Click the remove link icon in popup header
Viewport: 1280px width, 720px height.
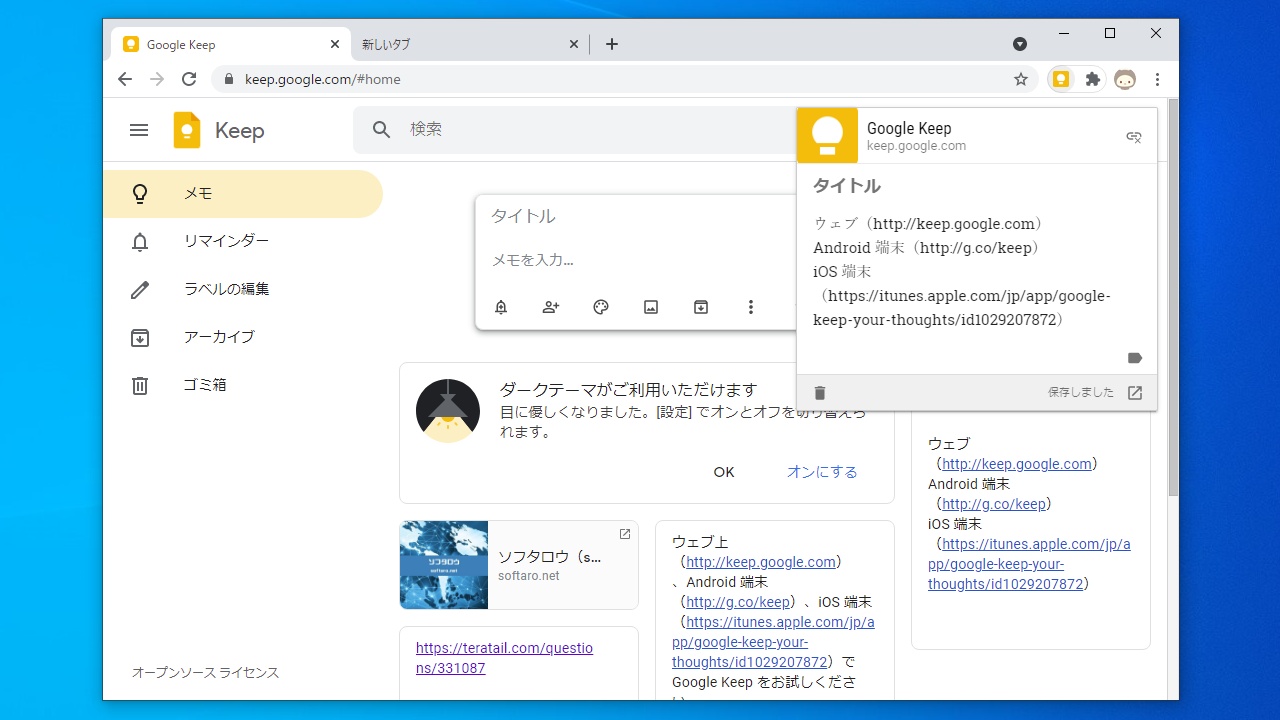[x=1134, y=136]
